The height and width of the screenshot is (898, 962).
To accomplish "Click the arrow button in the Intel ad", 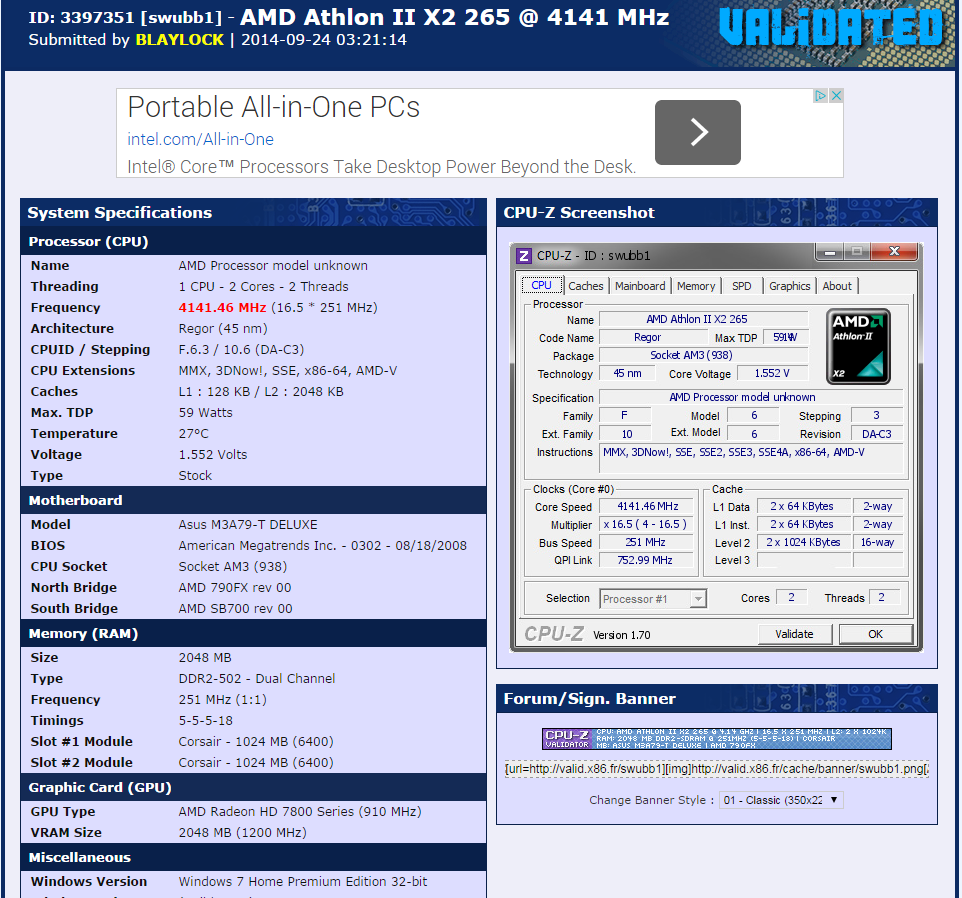I will click(x=698, y=132).
